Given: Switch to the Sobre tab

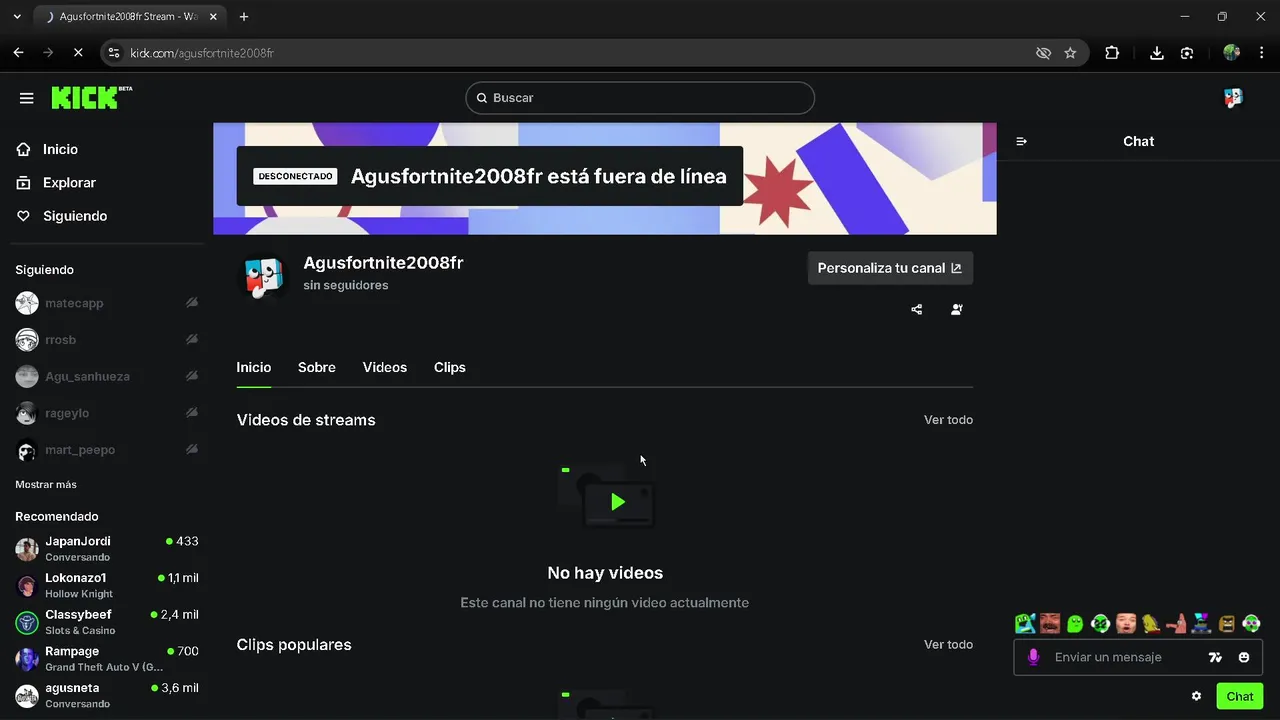Looking at the screenshot, I should tap(317, 368).
